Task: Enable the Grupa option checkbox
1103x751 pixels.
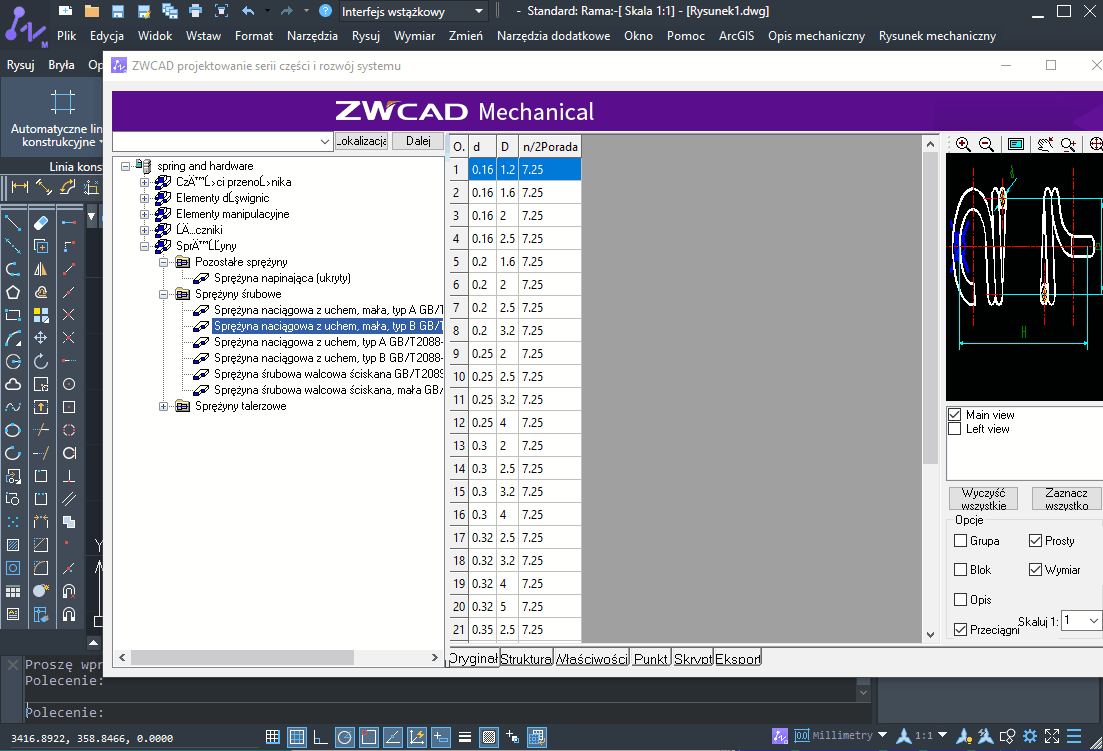Action: click(x=960, y=541)
